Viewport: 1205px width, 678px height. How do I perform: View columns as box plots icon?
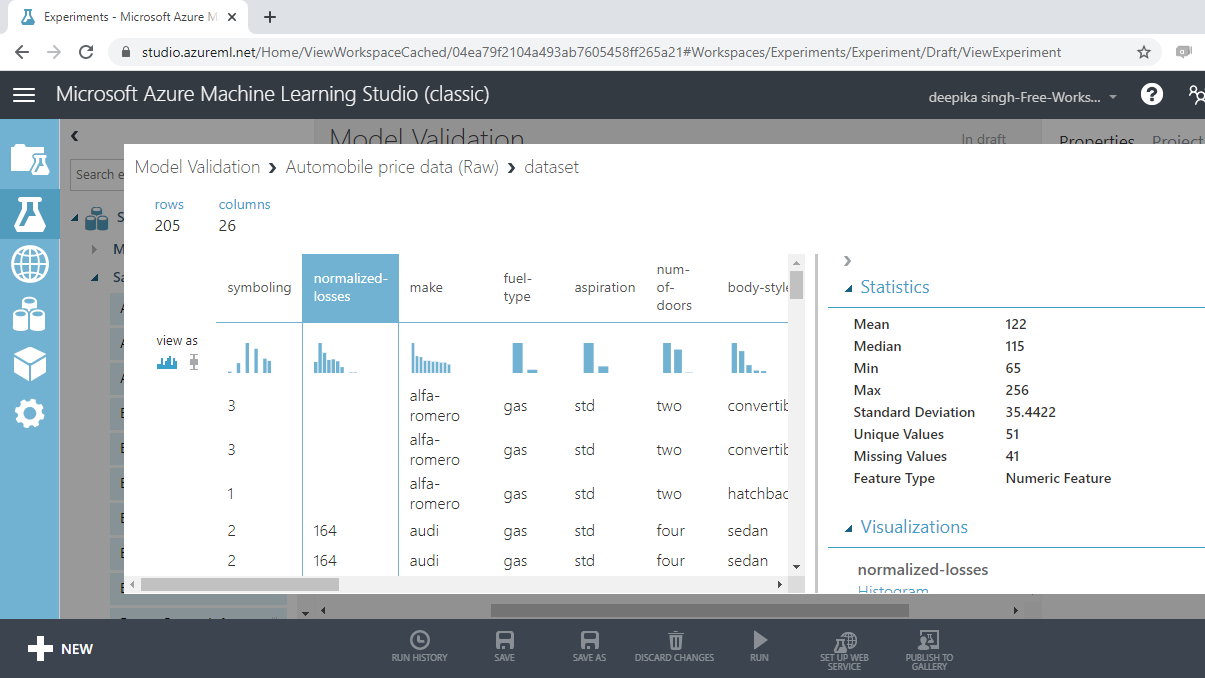(x=194, y=362)
